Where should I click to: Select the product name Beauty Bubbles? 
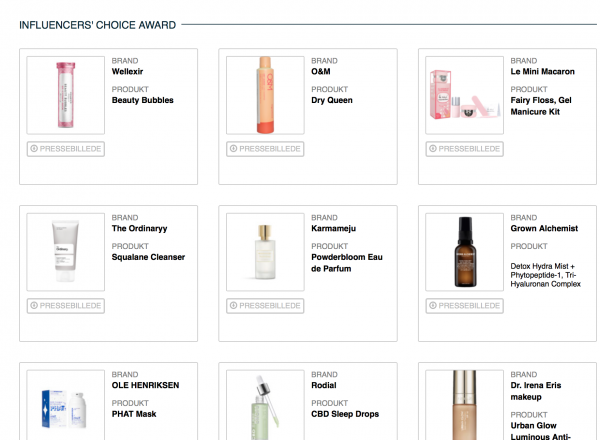tap(143, 100)
